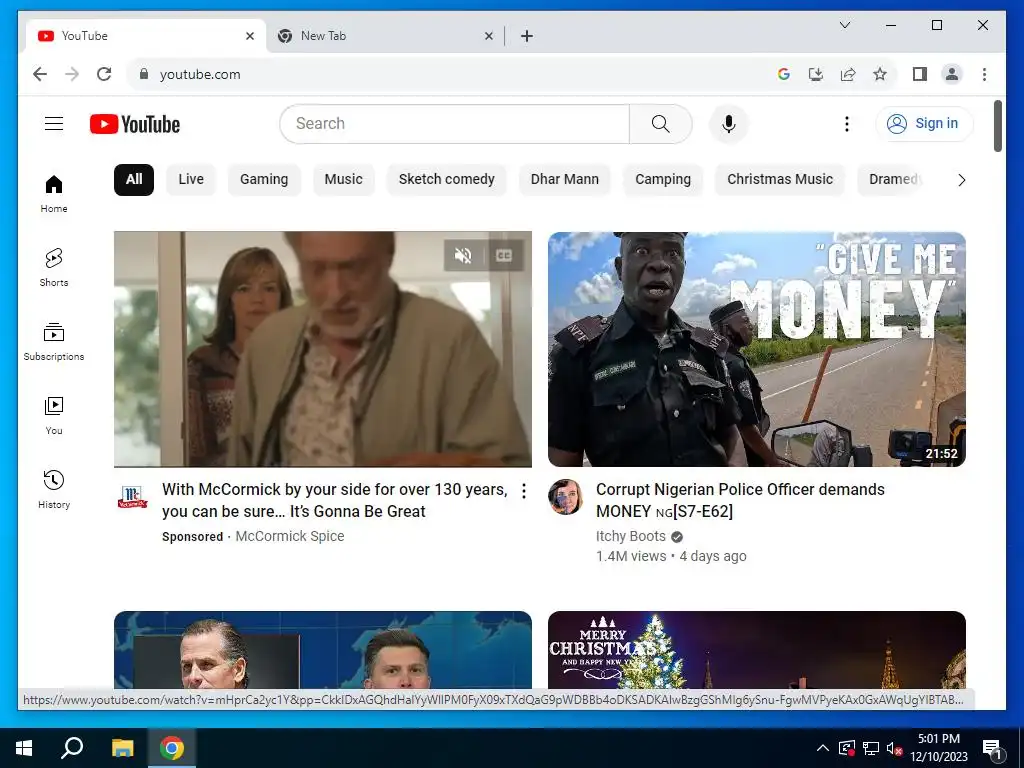Open the McCormick ad video thumbnail
The width and height of the screenshot is (1024, 768).
tap(323, 349)
